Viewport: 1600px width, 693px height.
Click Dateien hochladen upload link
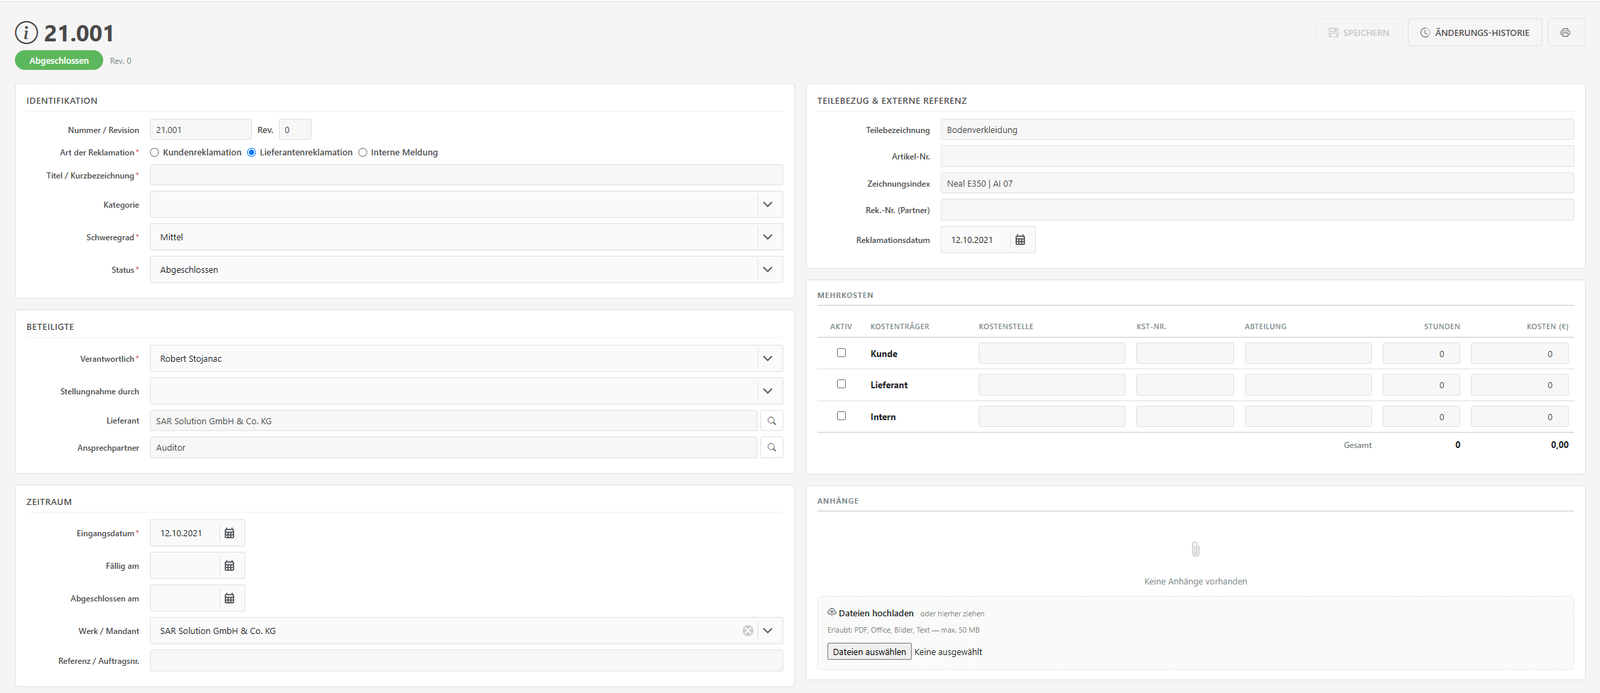(x=870, y=613)
